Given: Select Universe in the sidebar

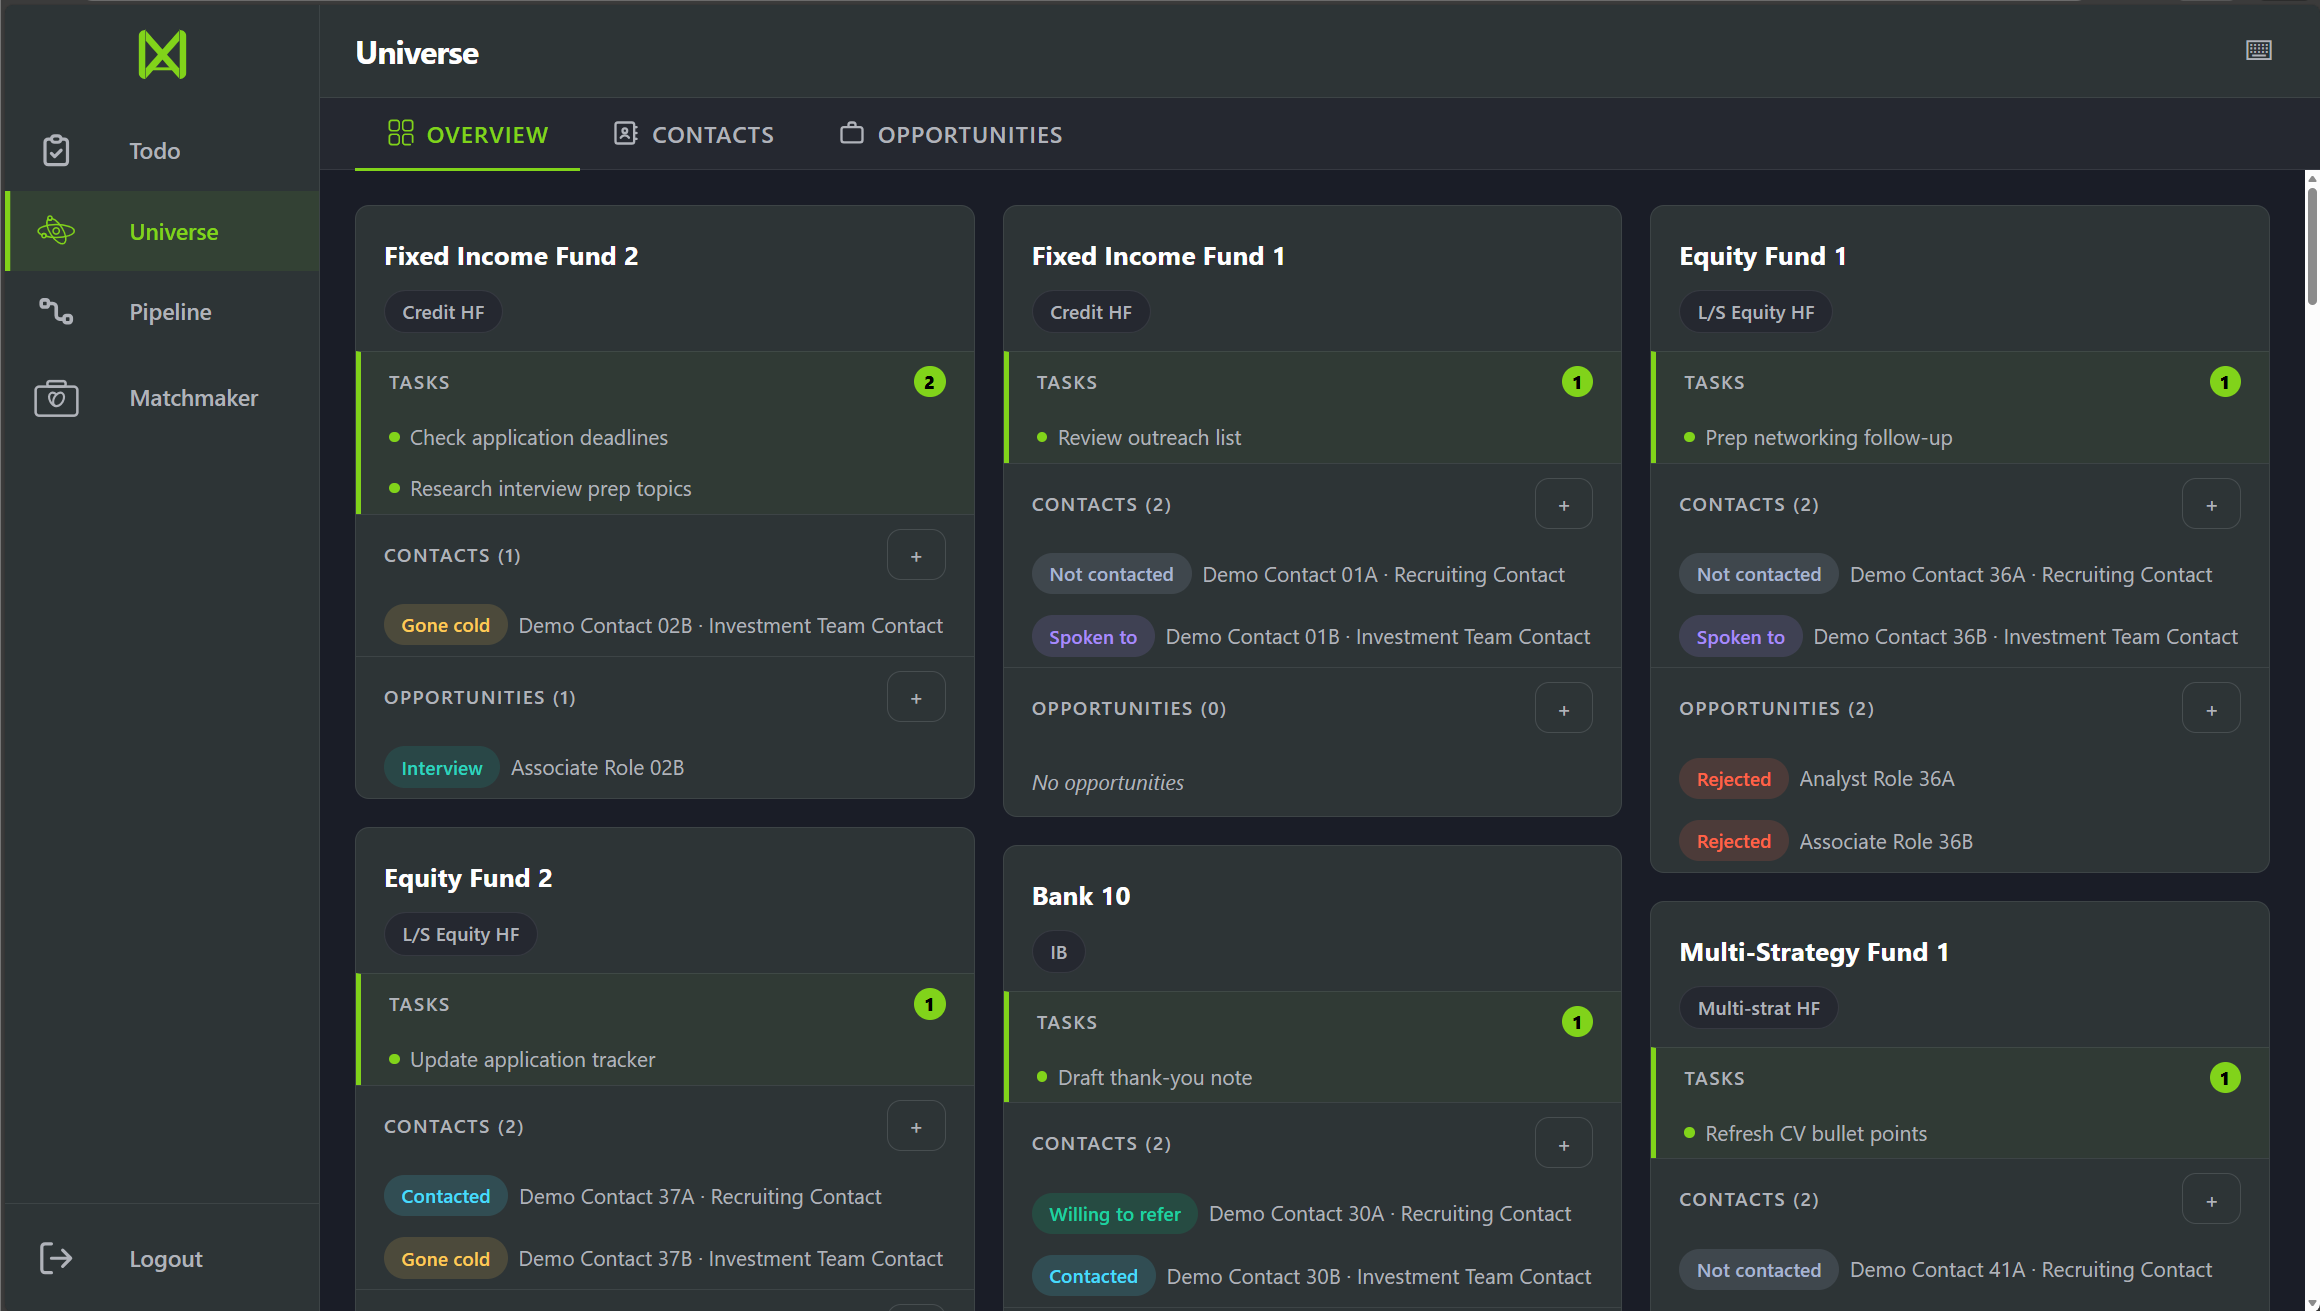Looking at the screenshot, I should coord(173,232).
